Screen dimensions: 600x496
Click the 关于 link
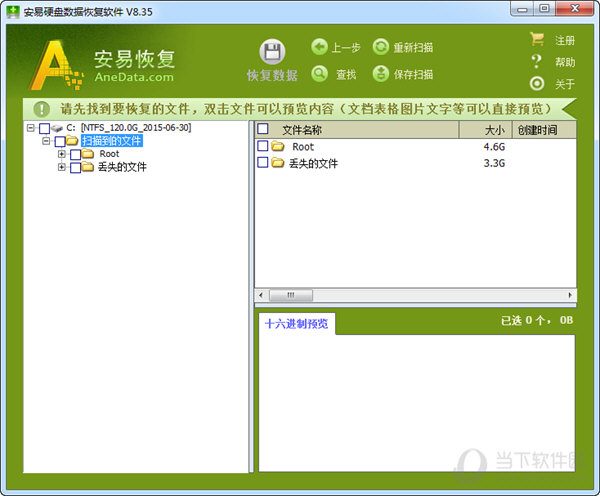point(565,84)
